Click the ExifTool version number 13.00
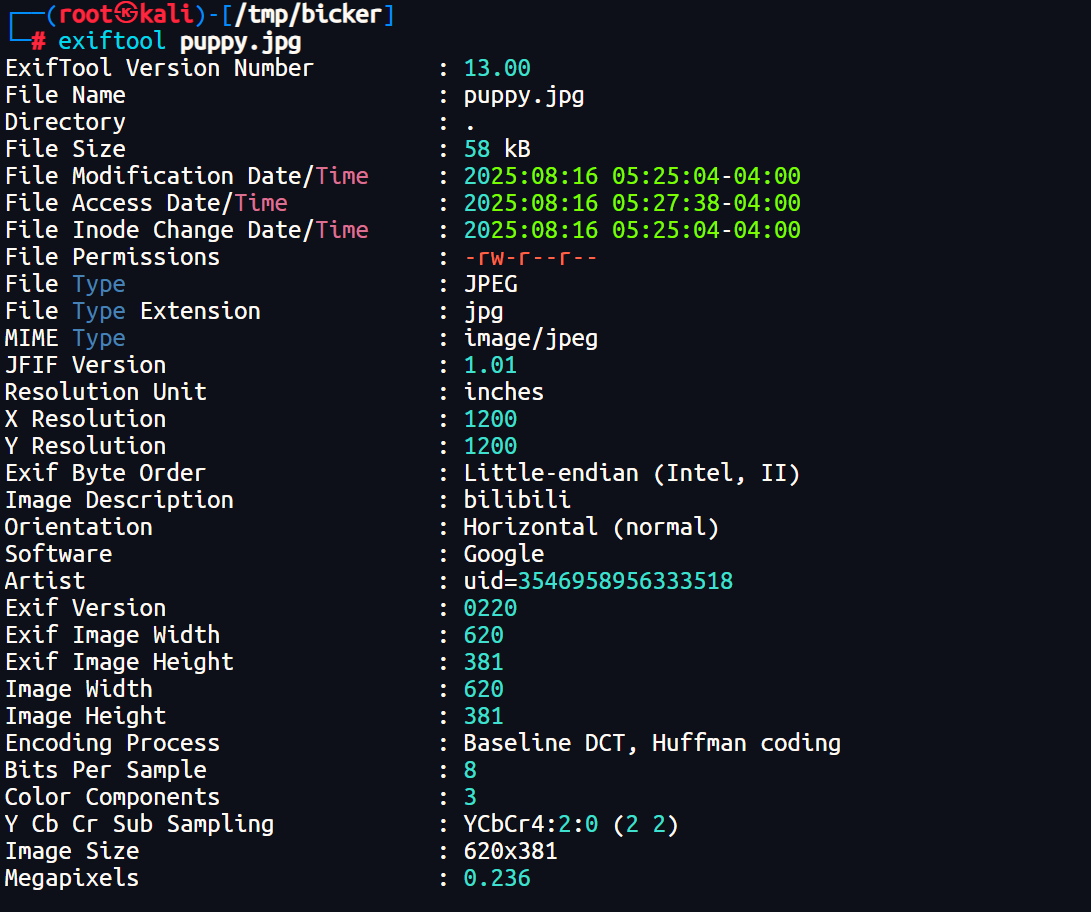Image resolution: width=1091 pixels, height=912 pixels. (497, 68)
